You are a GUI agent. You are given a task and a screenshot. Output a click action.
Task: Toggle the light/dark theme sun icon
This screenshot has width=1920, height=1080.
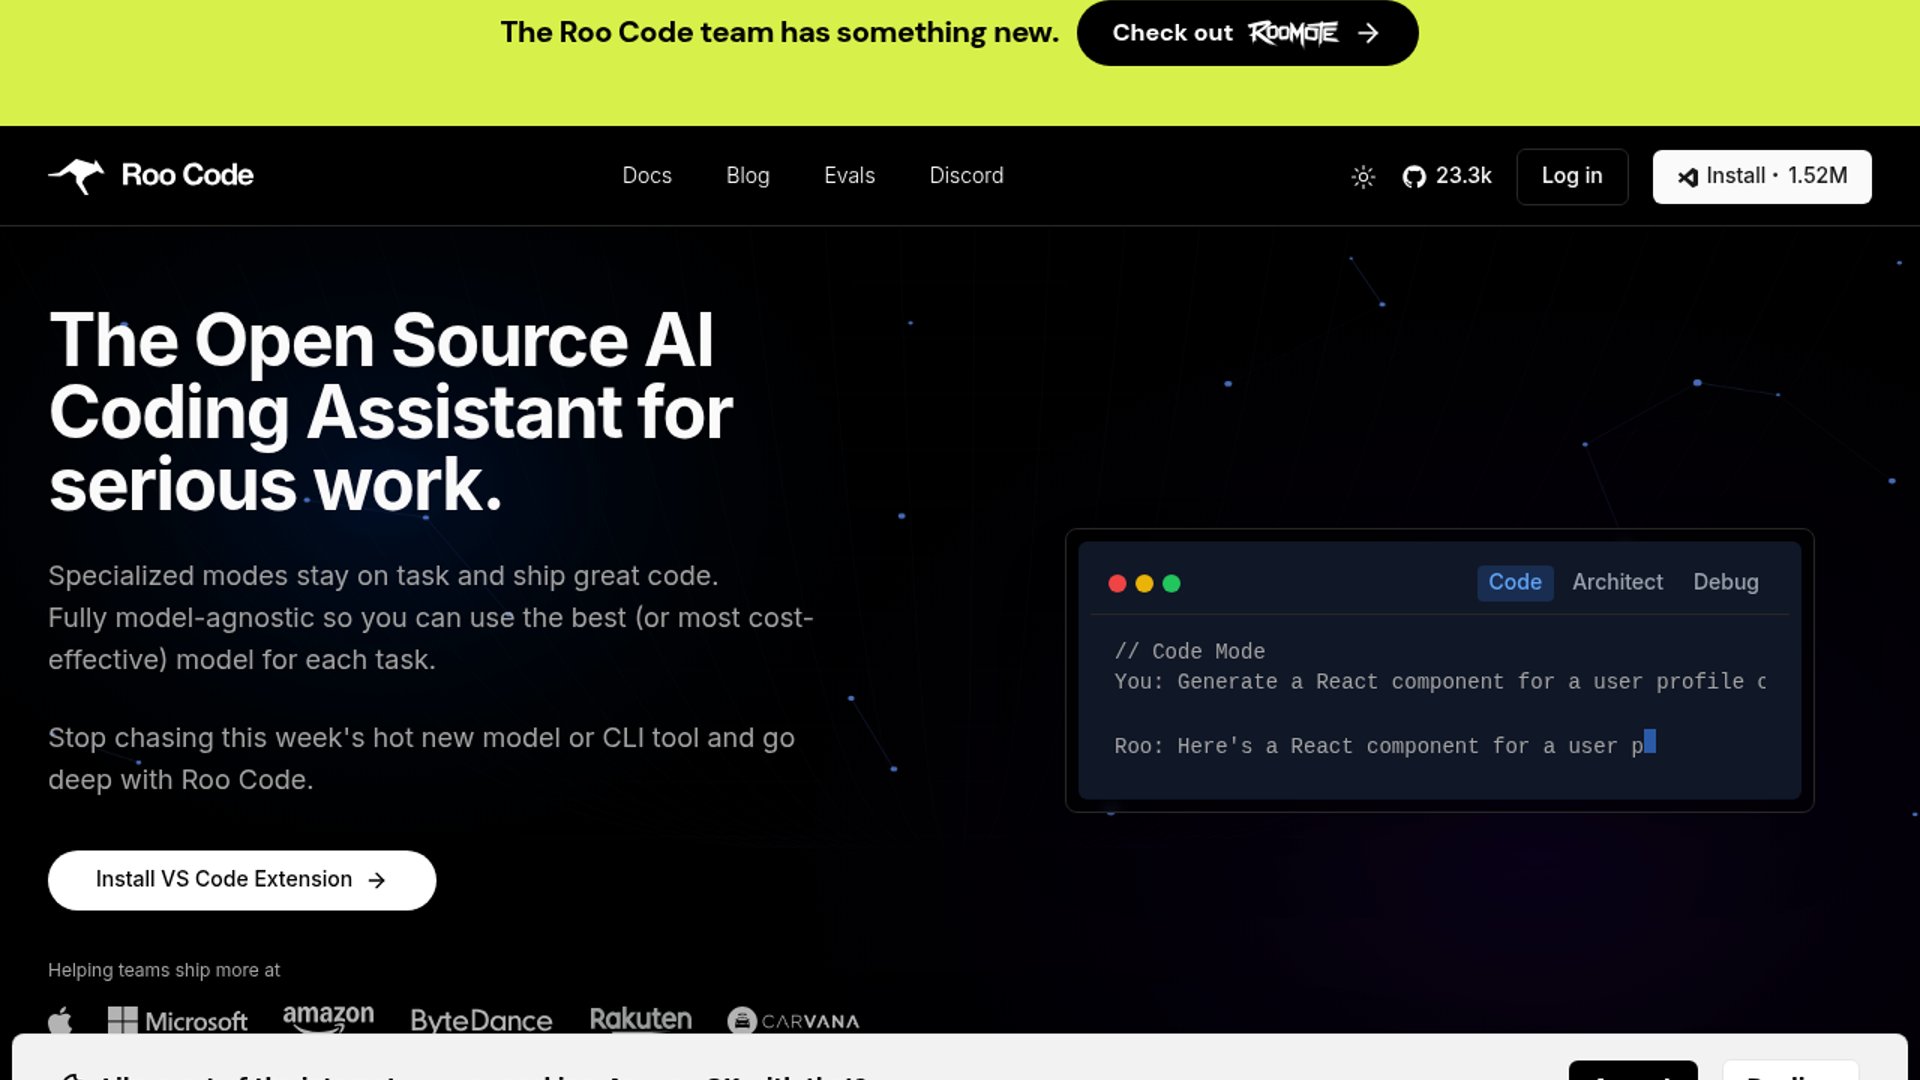coord(1363,177)
